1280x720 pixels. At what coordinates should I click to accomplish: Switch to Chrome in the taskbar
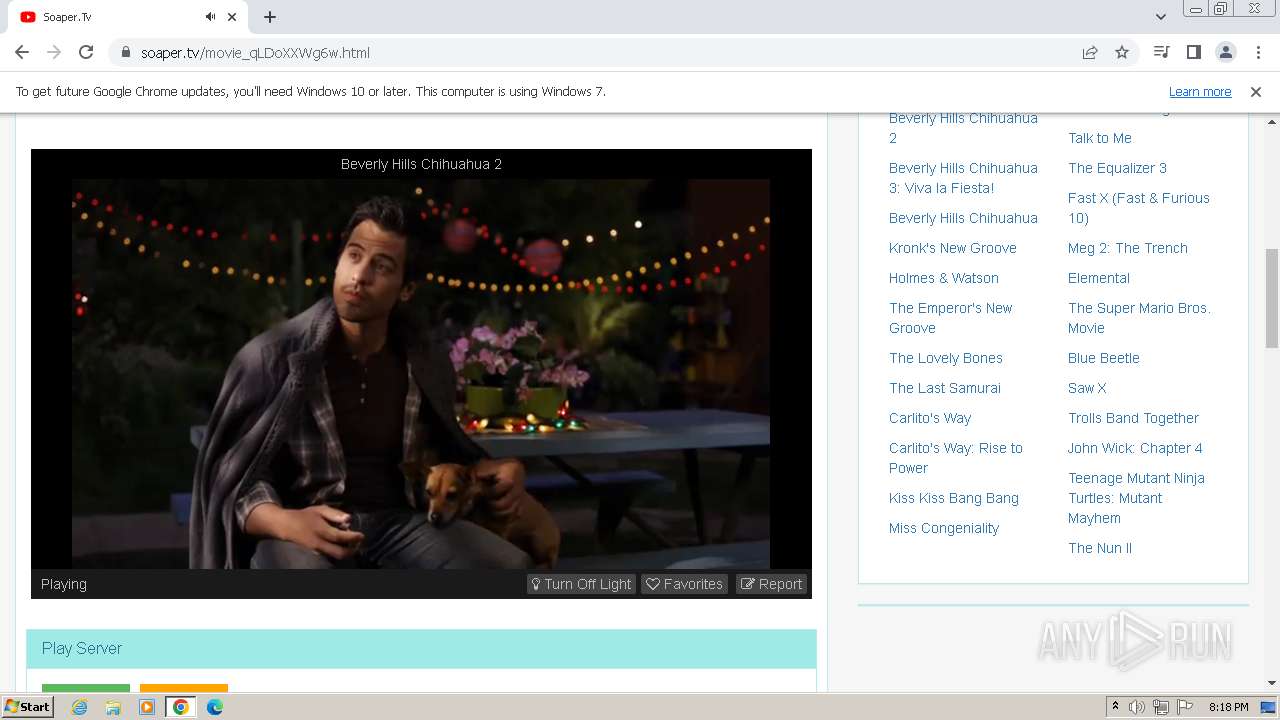(180, 707)
